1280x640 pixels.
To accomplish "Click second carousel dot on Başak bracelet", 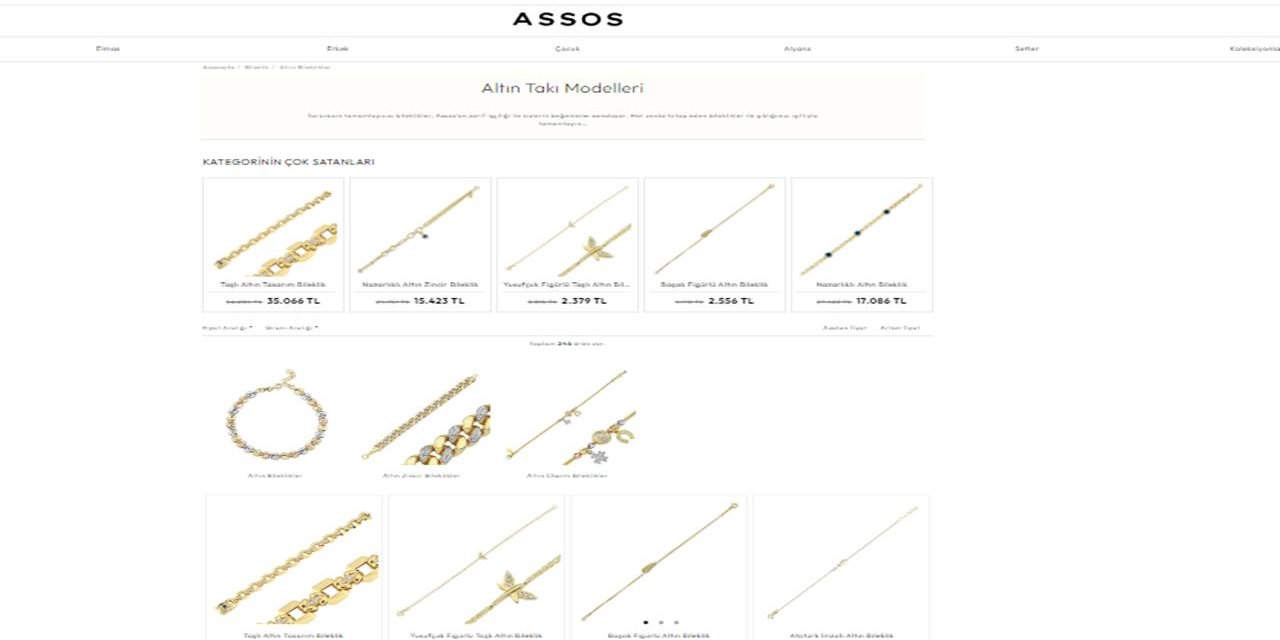I will point(660,622).
